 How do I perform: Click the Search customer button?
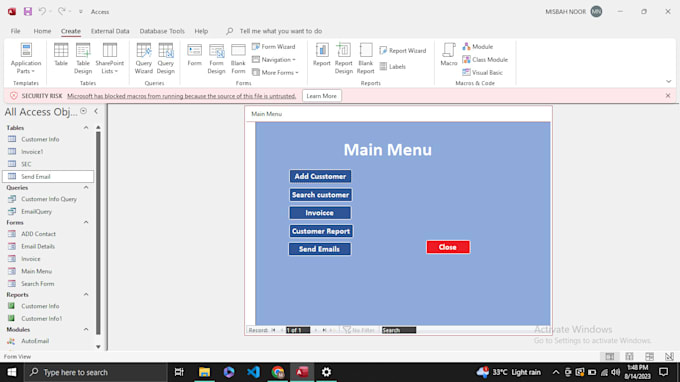click(x=320, y=195)
